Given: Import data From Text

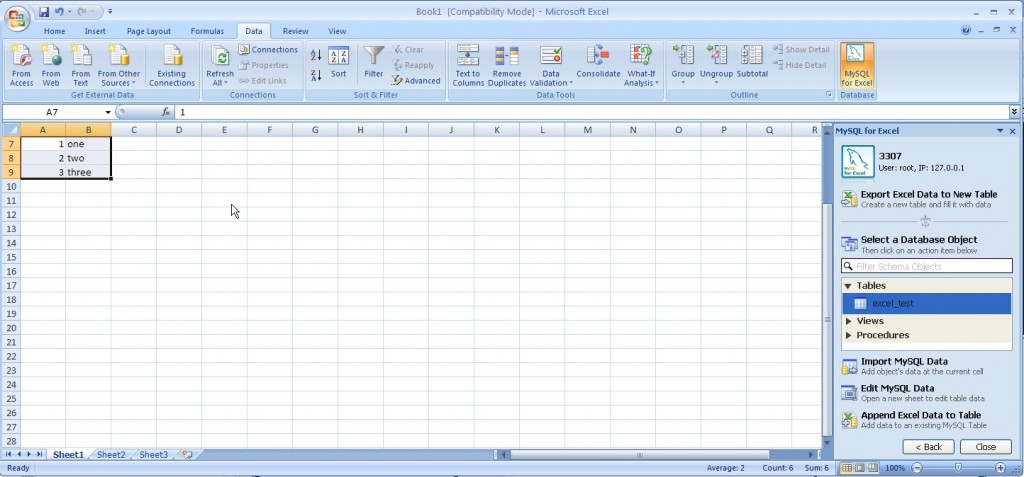Looking at the screenshot, I should [80, 65].
